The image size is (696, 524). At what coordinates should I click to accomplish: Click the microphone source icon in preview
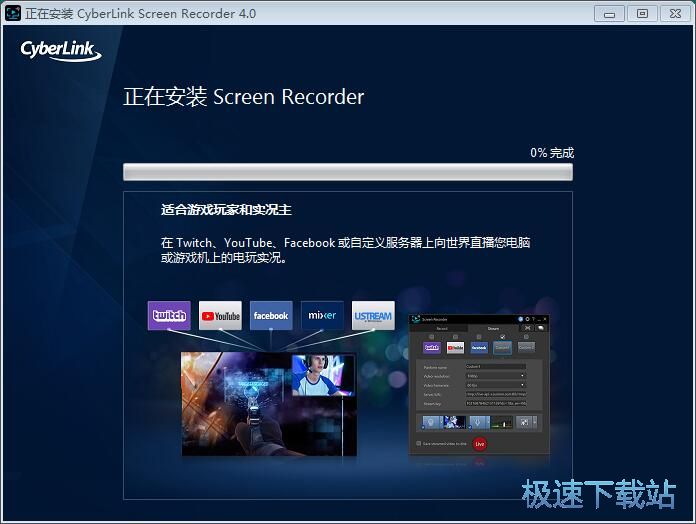[x=478, y=422]
